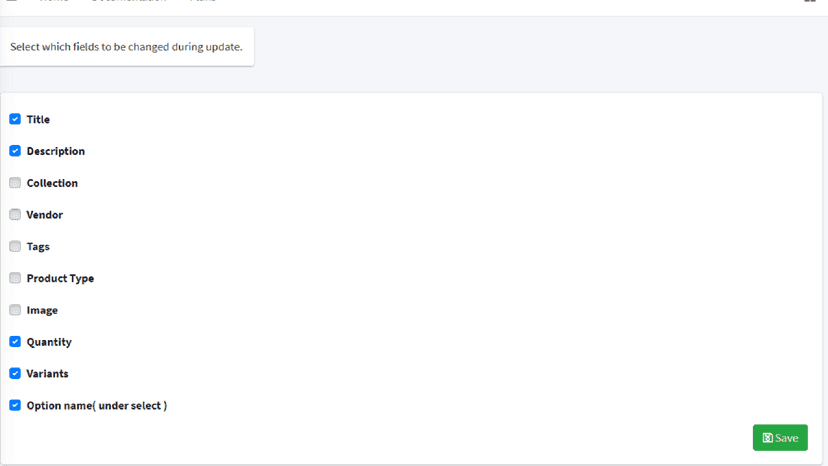Viewport: 828px width, 466px height.
Task: Enable the Product Type checkbox
Action: (15, 278)
